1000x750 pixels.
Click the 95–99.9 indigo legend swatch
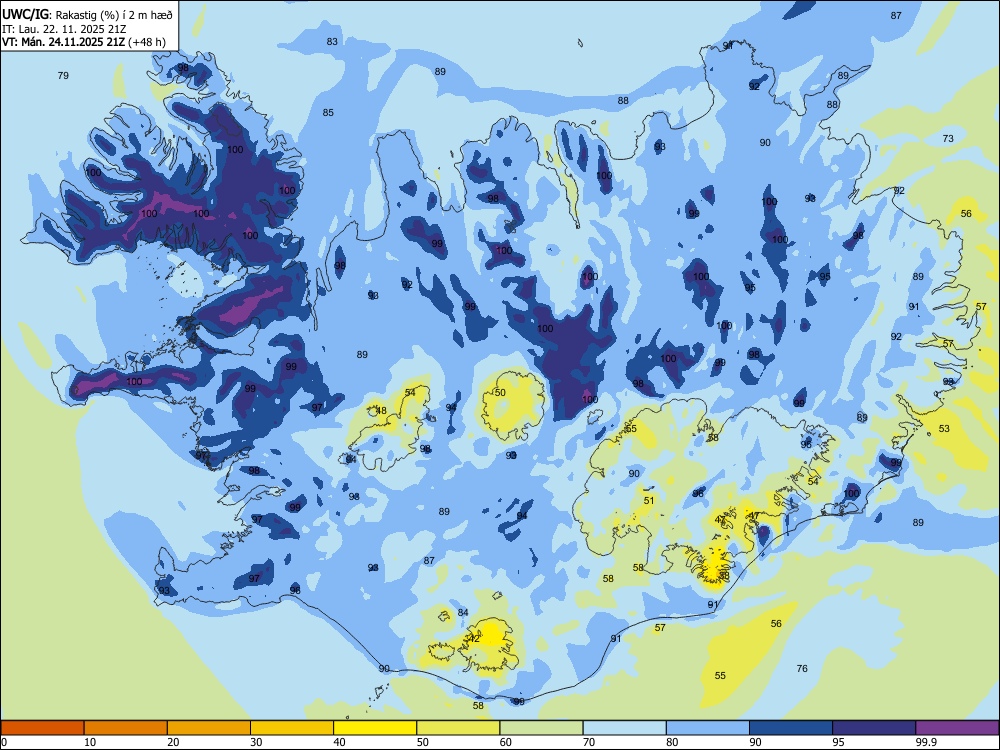pos(874,728)
